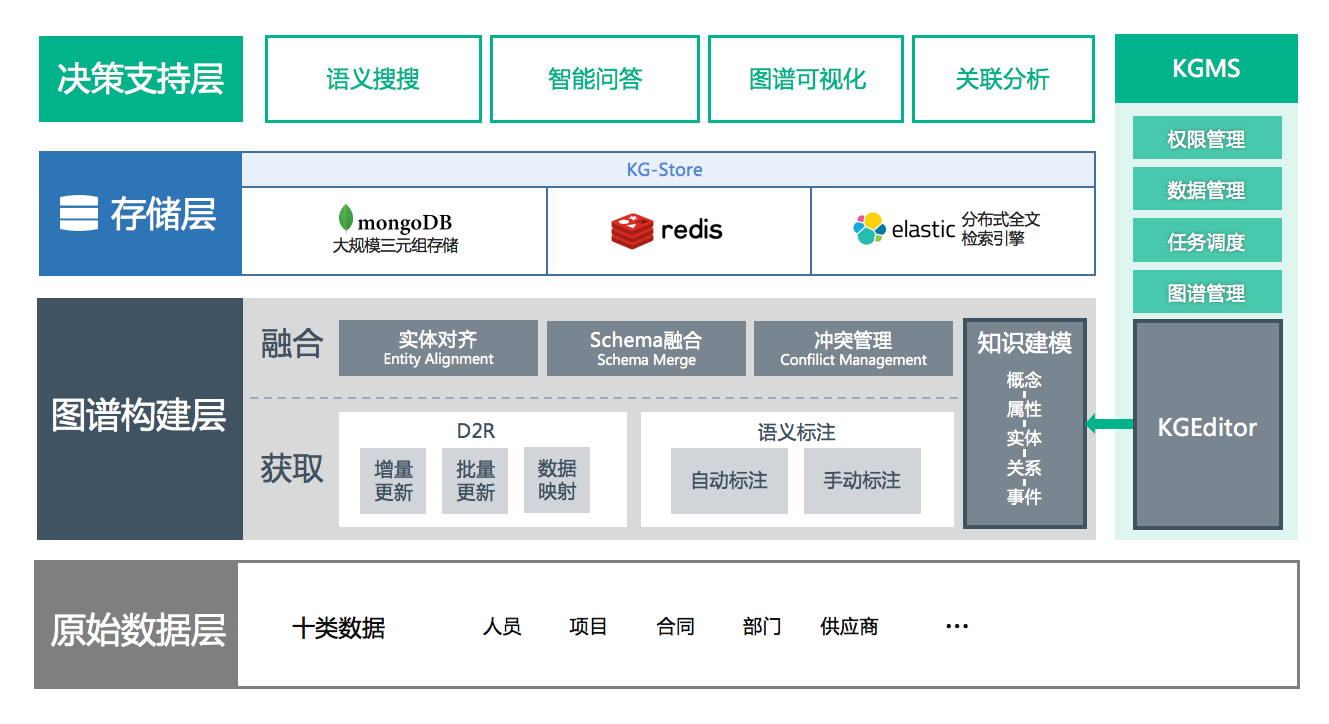Click the 知识建模 title

point(1025,343)
